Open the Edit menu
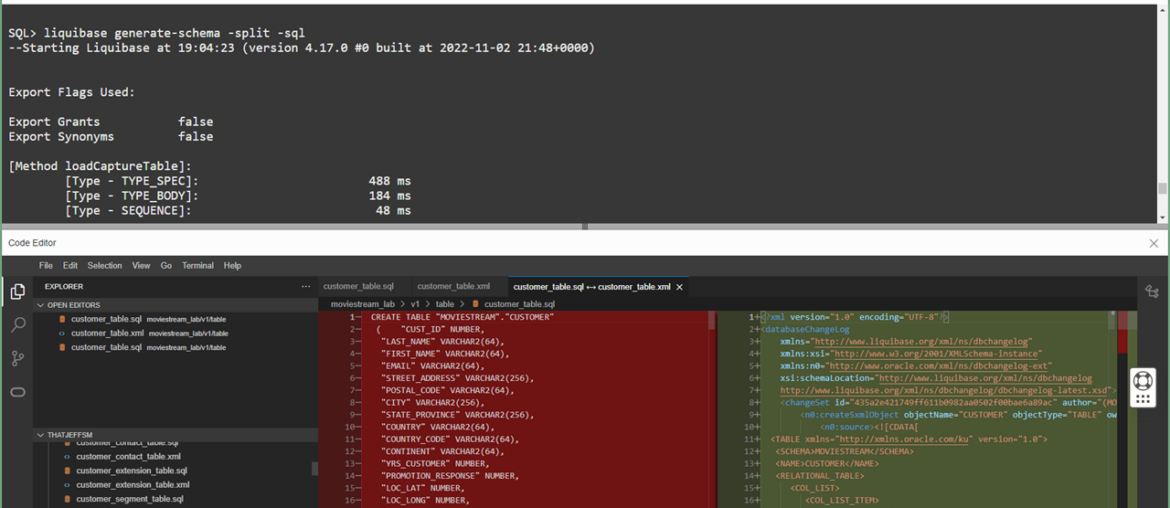Screen dimensions: 1170x508 (70, 266)
